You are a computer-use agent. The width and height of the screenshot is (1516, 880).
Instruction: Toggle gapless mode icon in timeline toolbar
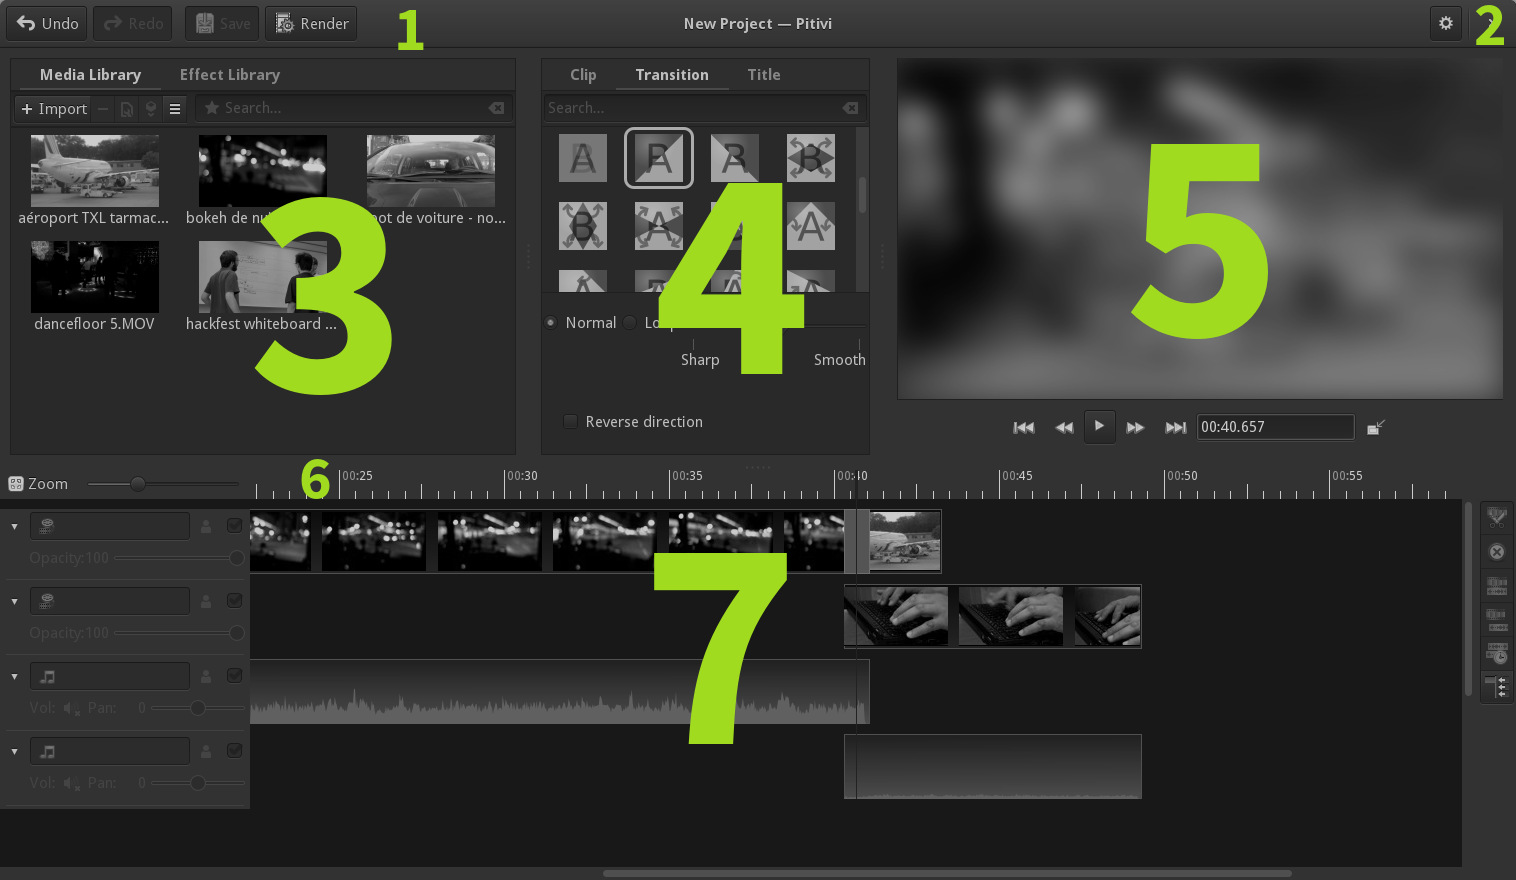pyautogui.click(x=1496, y=687)
